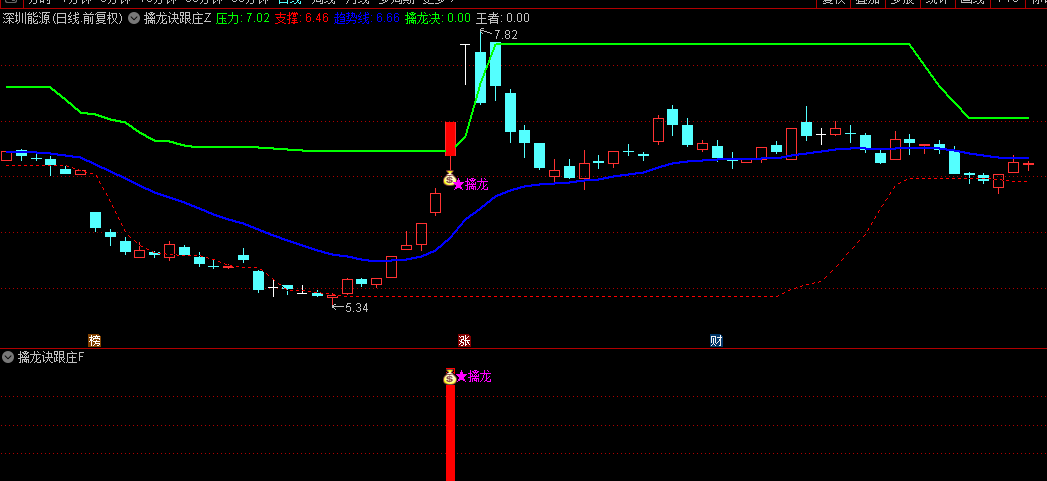This screenshot has height=481, width=1047.
Task: Click the 王者: 0.00 value
Action: coord(502,19)
